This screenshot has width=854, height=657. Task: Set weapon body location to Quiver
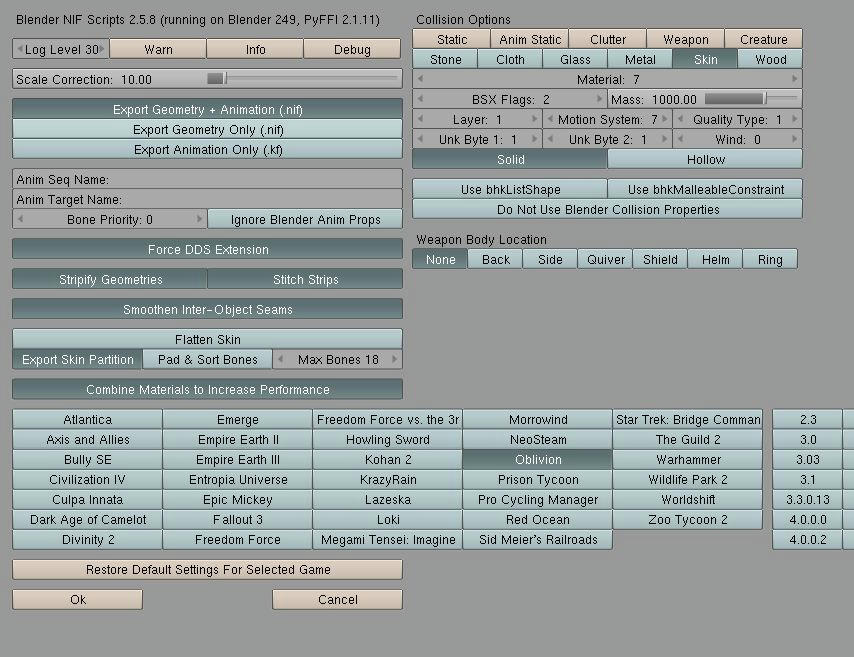[x=606, y=259]
